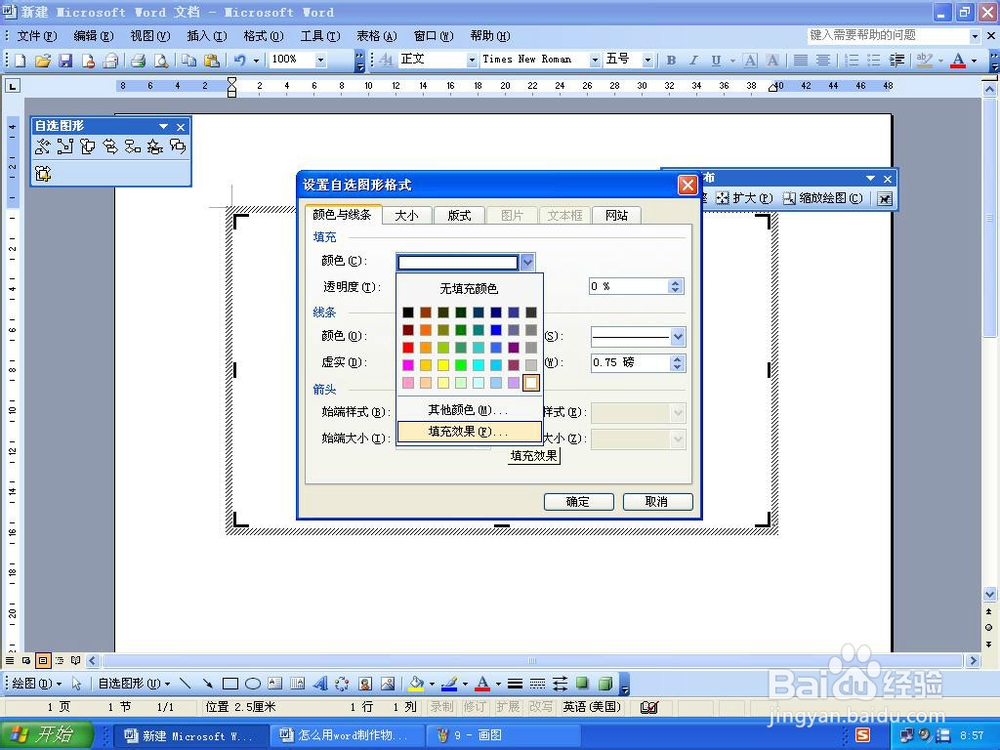Switch to the Layout tab (版式)
Image resolution: width=1000 pixels, height=750 pixels.
(459, 216)
